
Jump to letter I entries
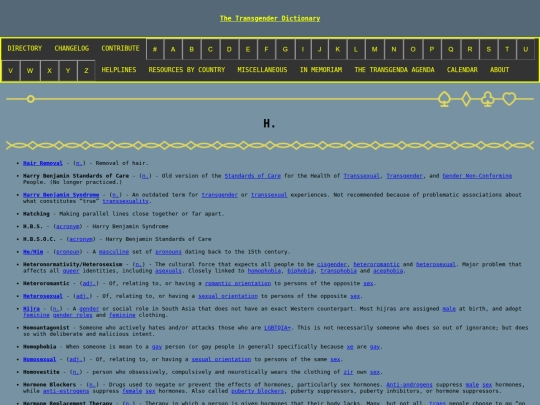click(303, 49)
